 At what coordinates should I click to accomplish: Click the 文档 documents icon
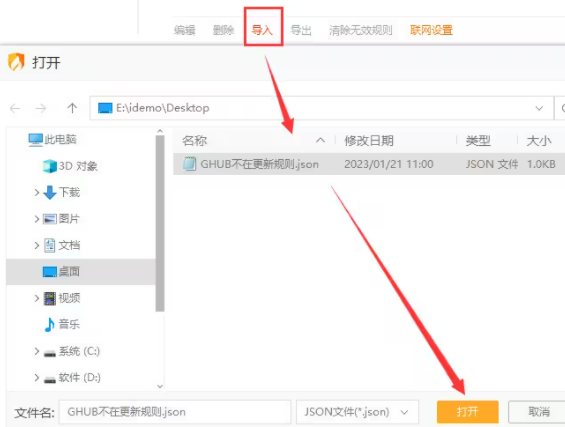click(x=50, y=245)
